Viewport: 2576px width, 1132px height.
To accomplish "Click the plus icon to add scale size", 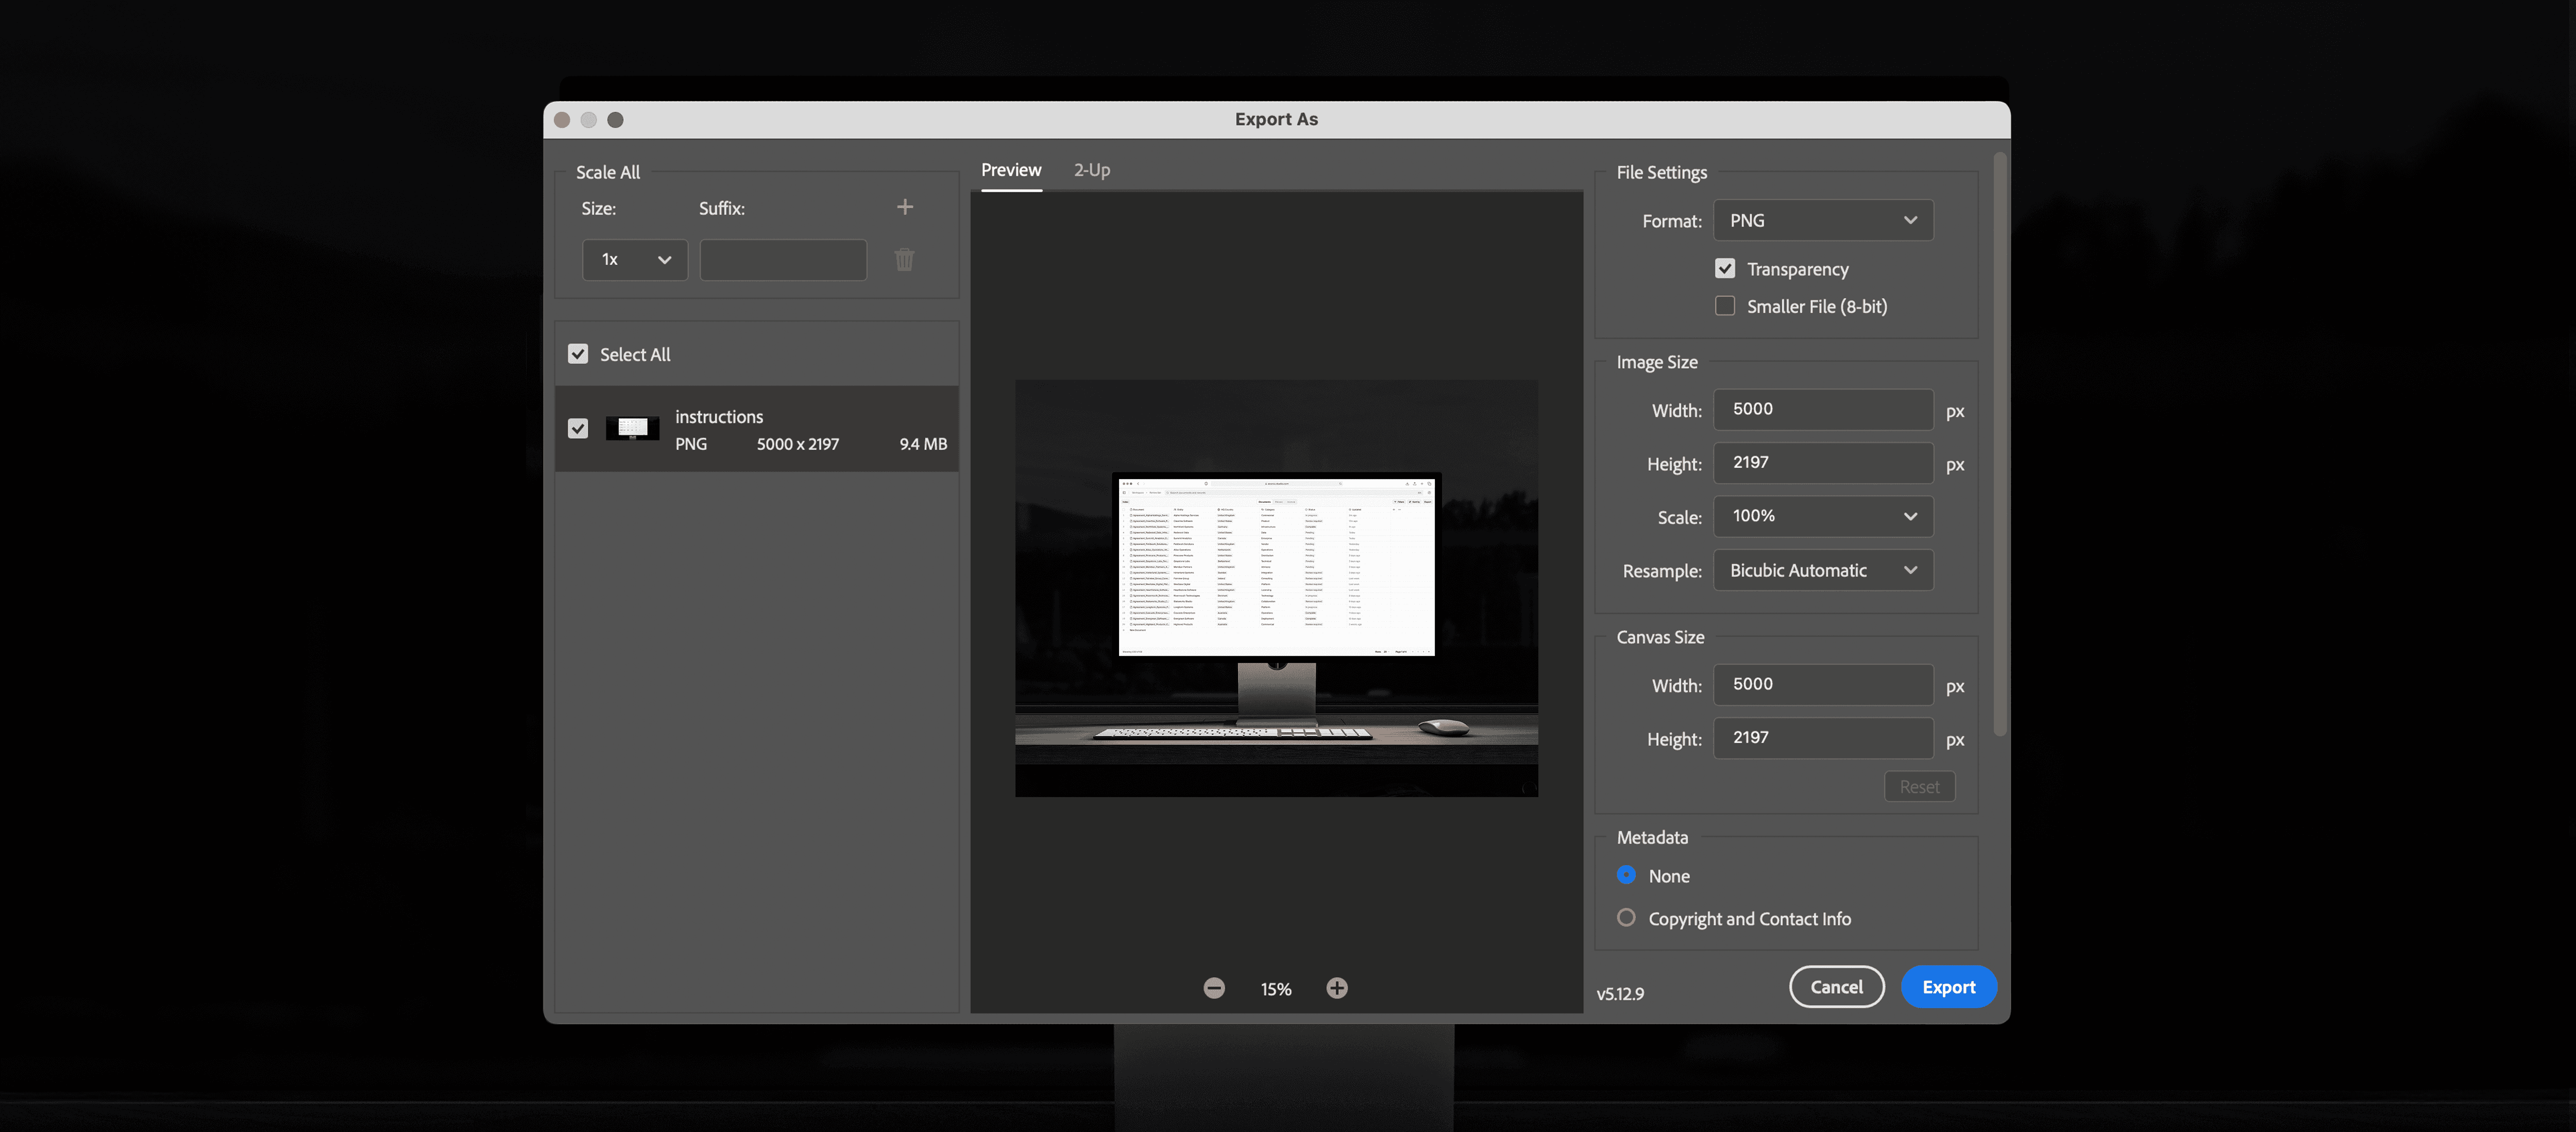I will [904, 207].
